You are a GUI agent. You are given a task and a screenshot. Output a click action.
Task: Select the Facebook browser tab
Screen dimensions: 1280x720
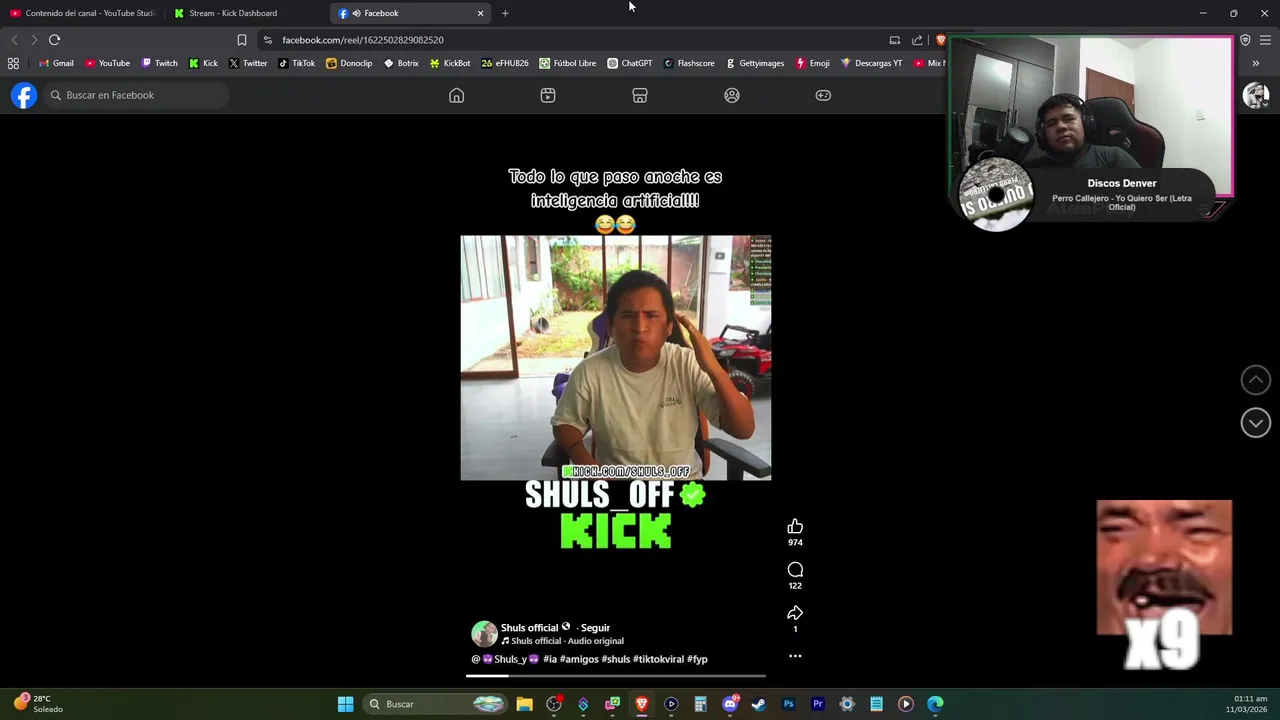(410, 13)
